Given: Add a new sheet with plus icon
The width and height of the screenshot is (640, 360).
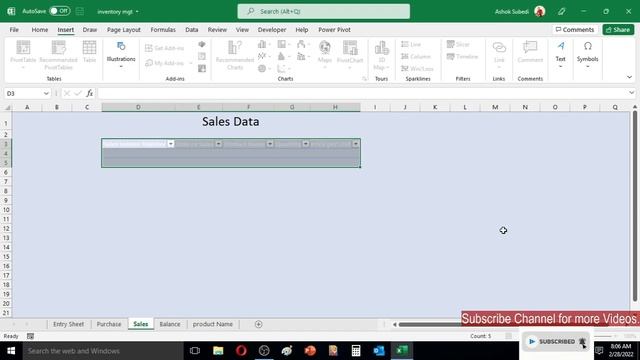Looking at the screenshot, I should [258, 324].
